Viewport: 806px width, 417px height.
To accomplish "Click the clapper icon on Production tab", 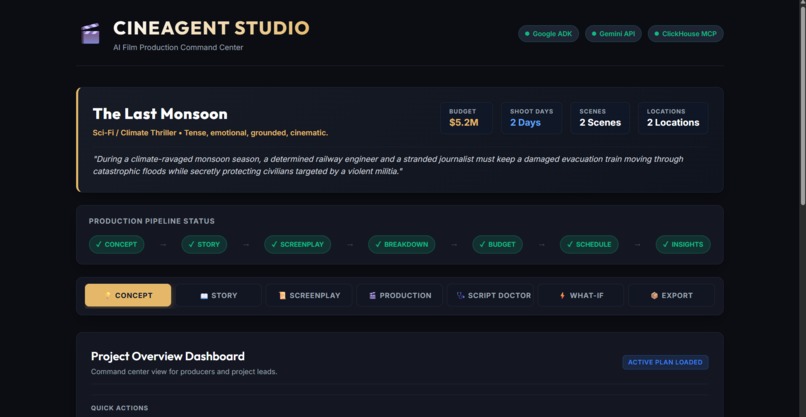I will coord(373,296).
